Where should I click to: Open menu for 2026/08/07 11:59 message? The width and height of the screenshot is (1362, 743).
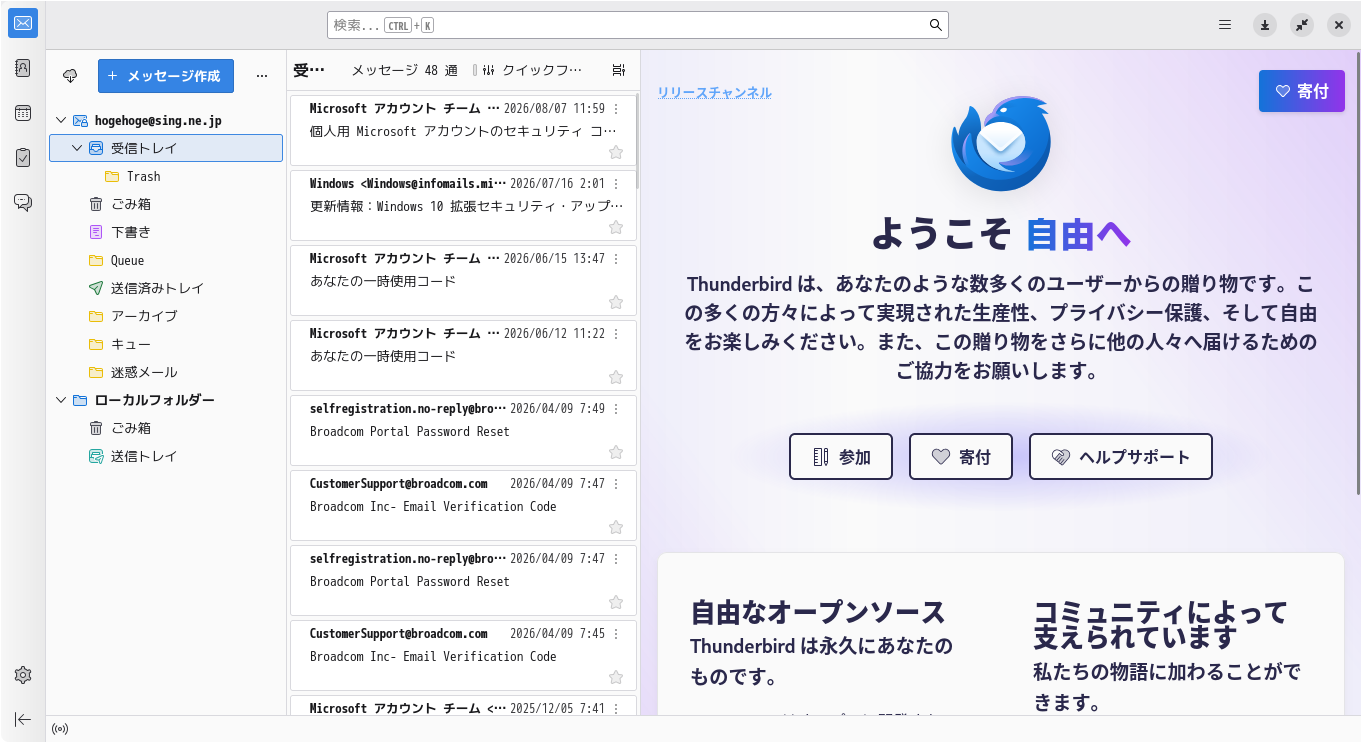[616, 108]
